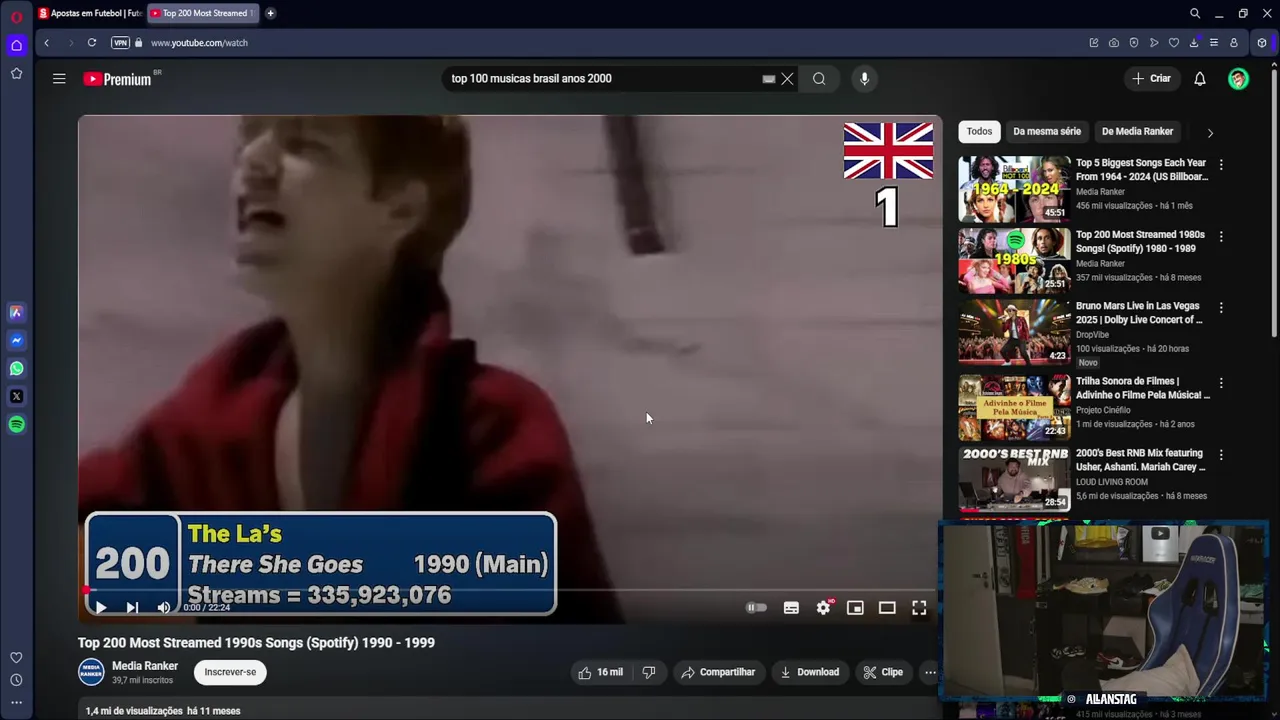The image size is (1280, 720).
Task: Reload the YouTube page
Action: [91, 43]
